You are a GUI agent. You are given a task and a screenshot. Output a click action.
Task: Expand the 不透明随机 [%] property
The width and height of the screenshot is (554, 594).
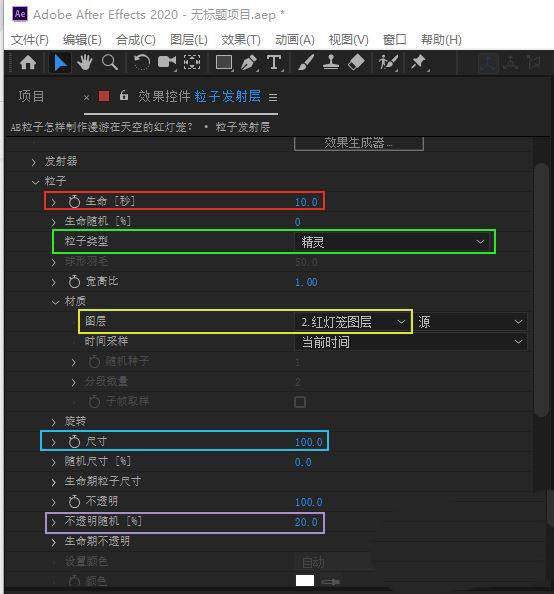pos(53,522)
